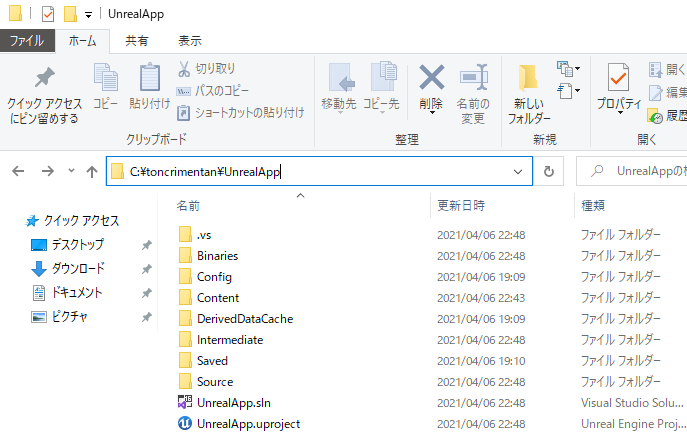The image size is (687, 433).
Task: Click Visual Studio icon of UnrealApp.sln
Action: click(185, 402)
